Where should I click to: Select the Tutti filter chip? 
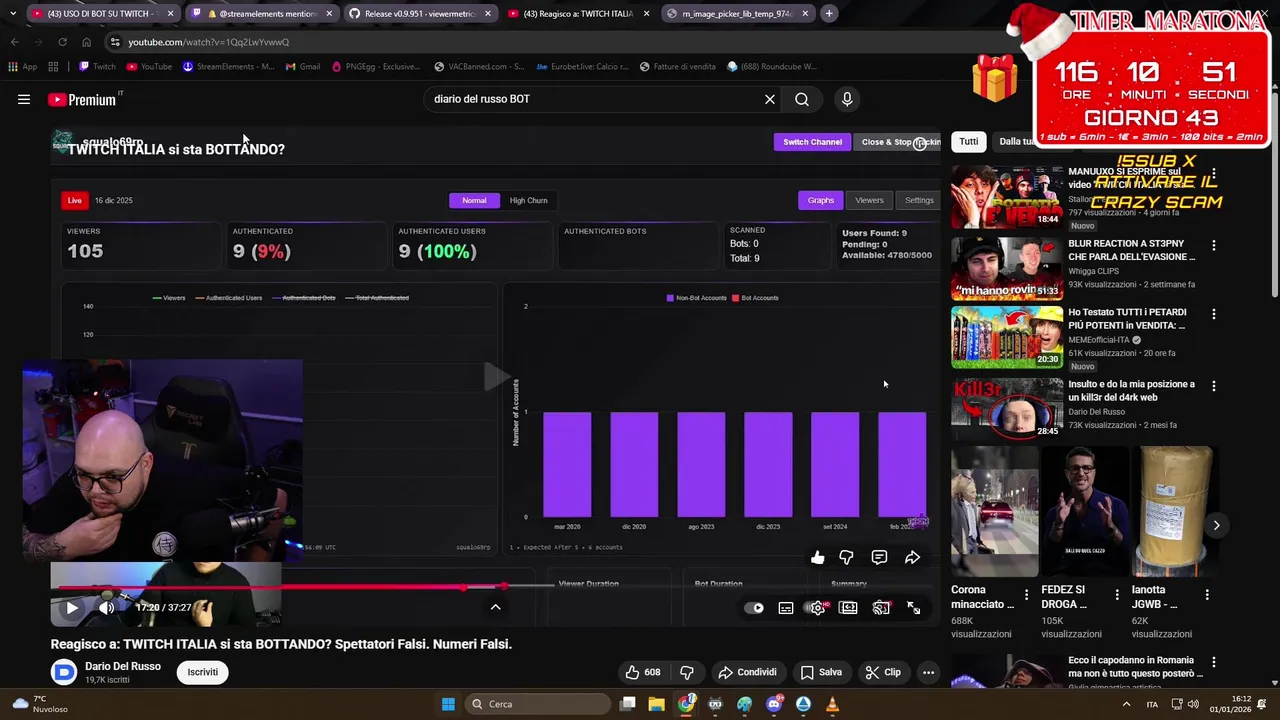pyautogui.click(x=968, y=141)
